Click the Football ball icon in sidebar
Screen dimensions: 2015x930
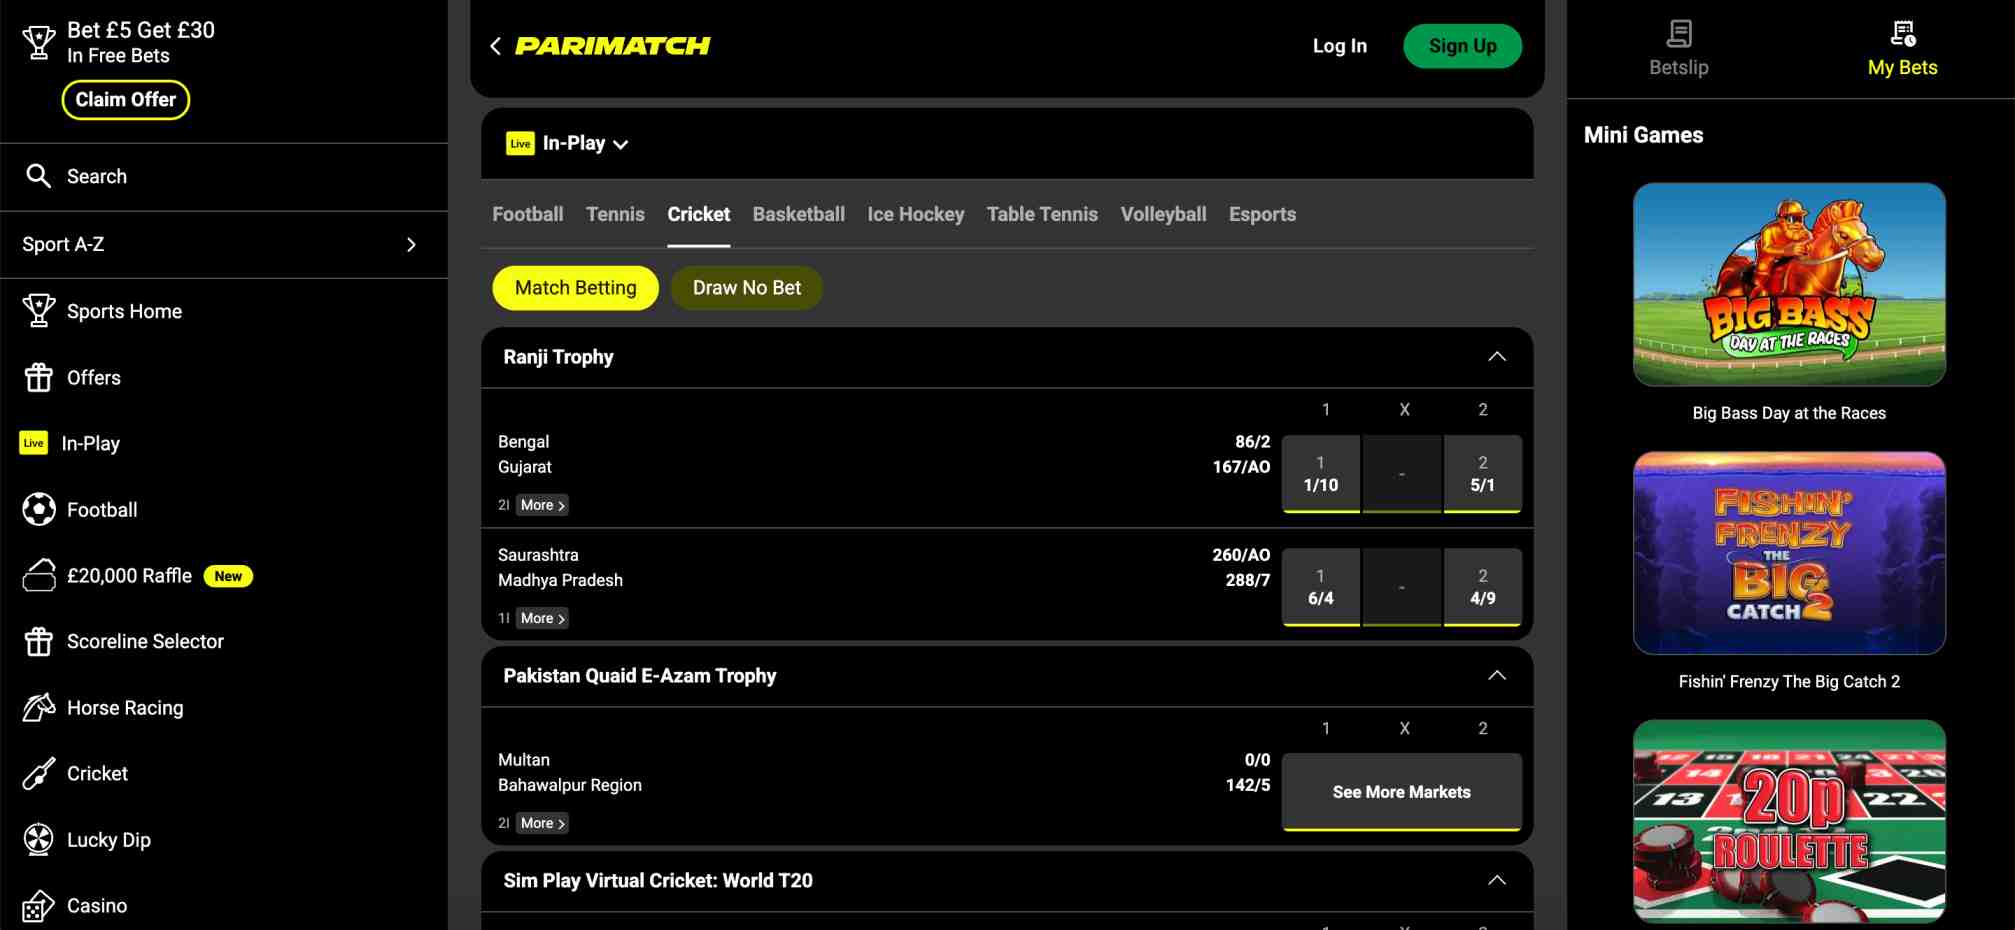click(x=38, y=510)
